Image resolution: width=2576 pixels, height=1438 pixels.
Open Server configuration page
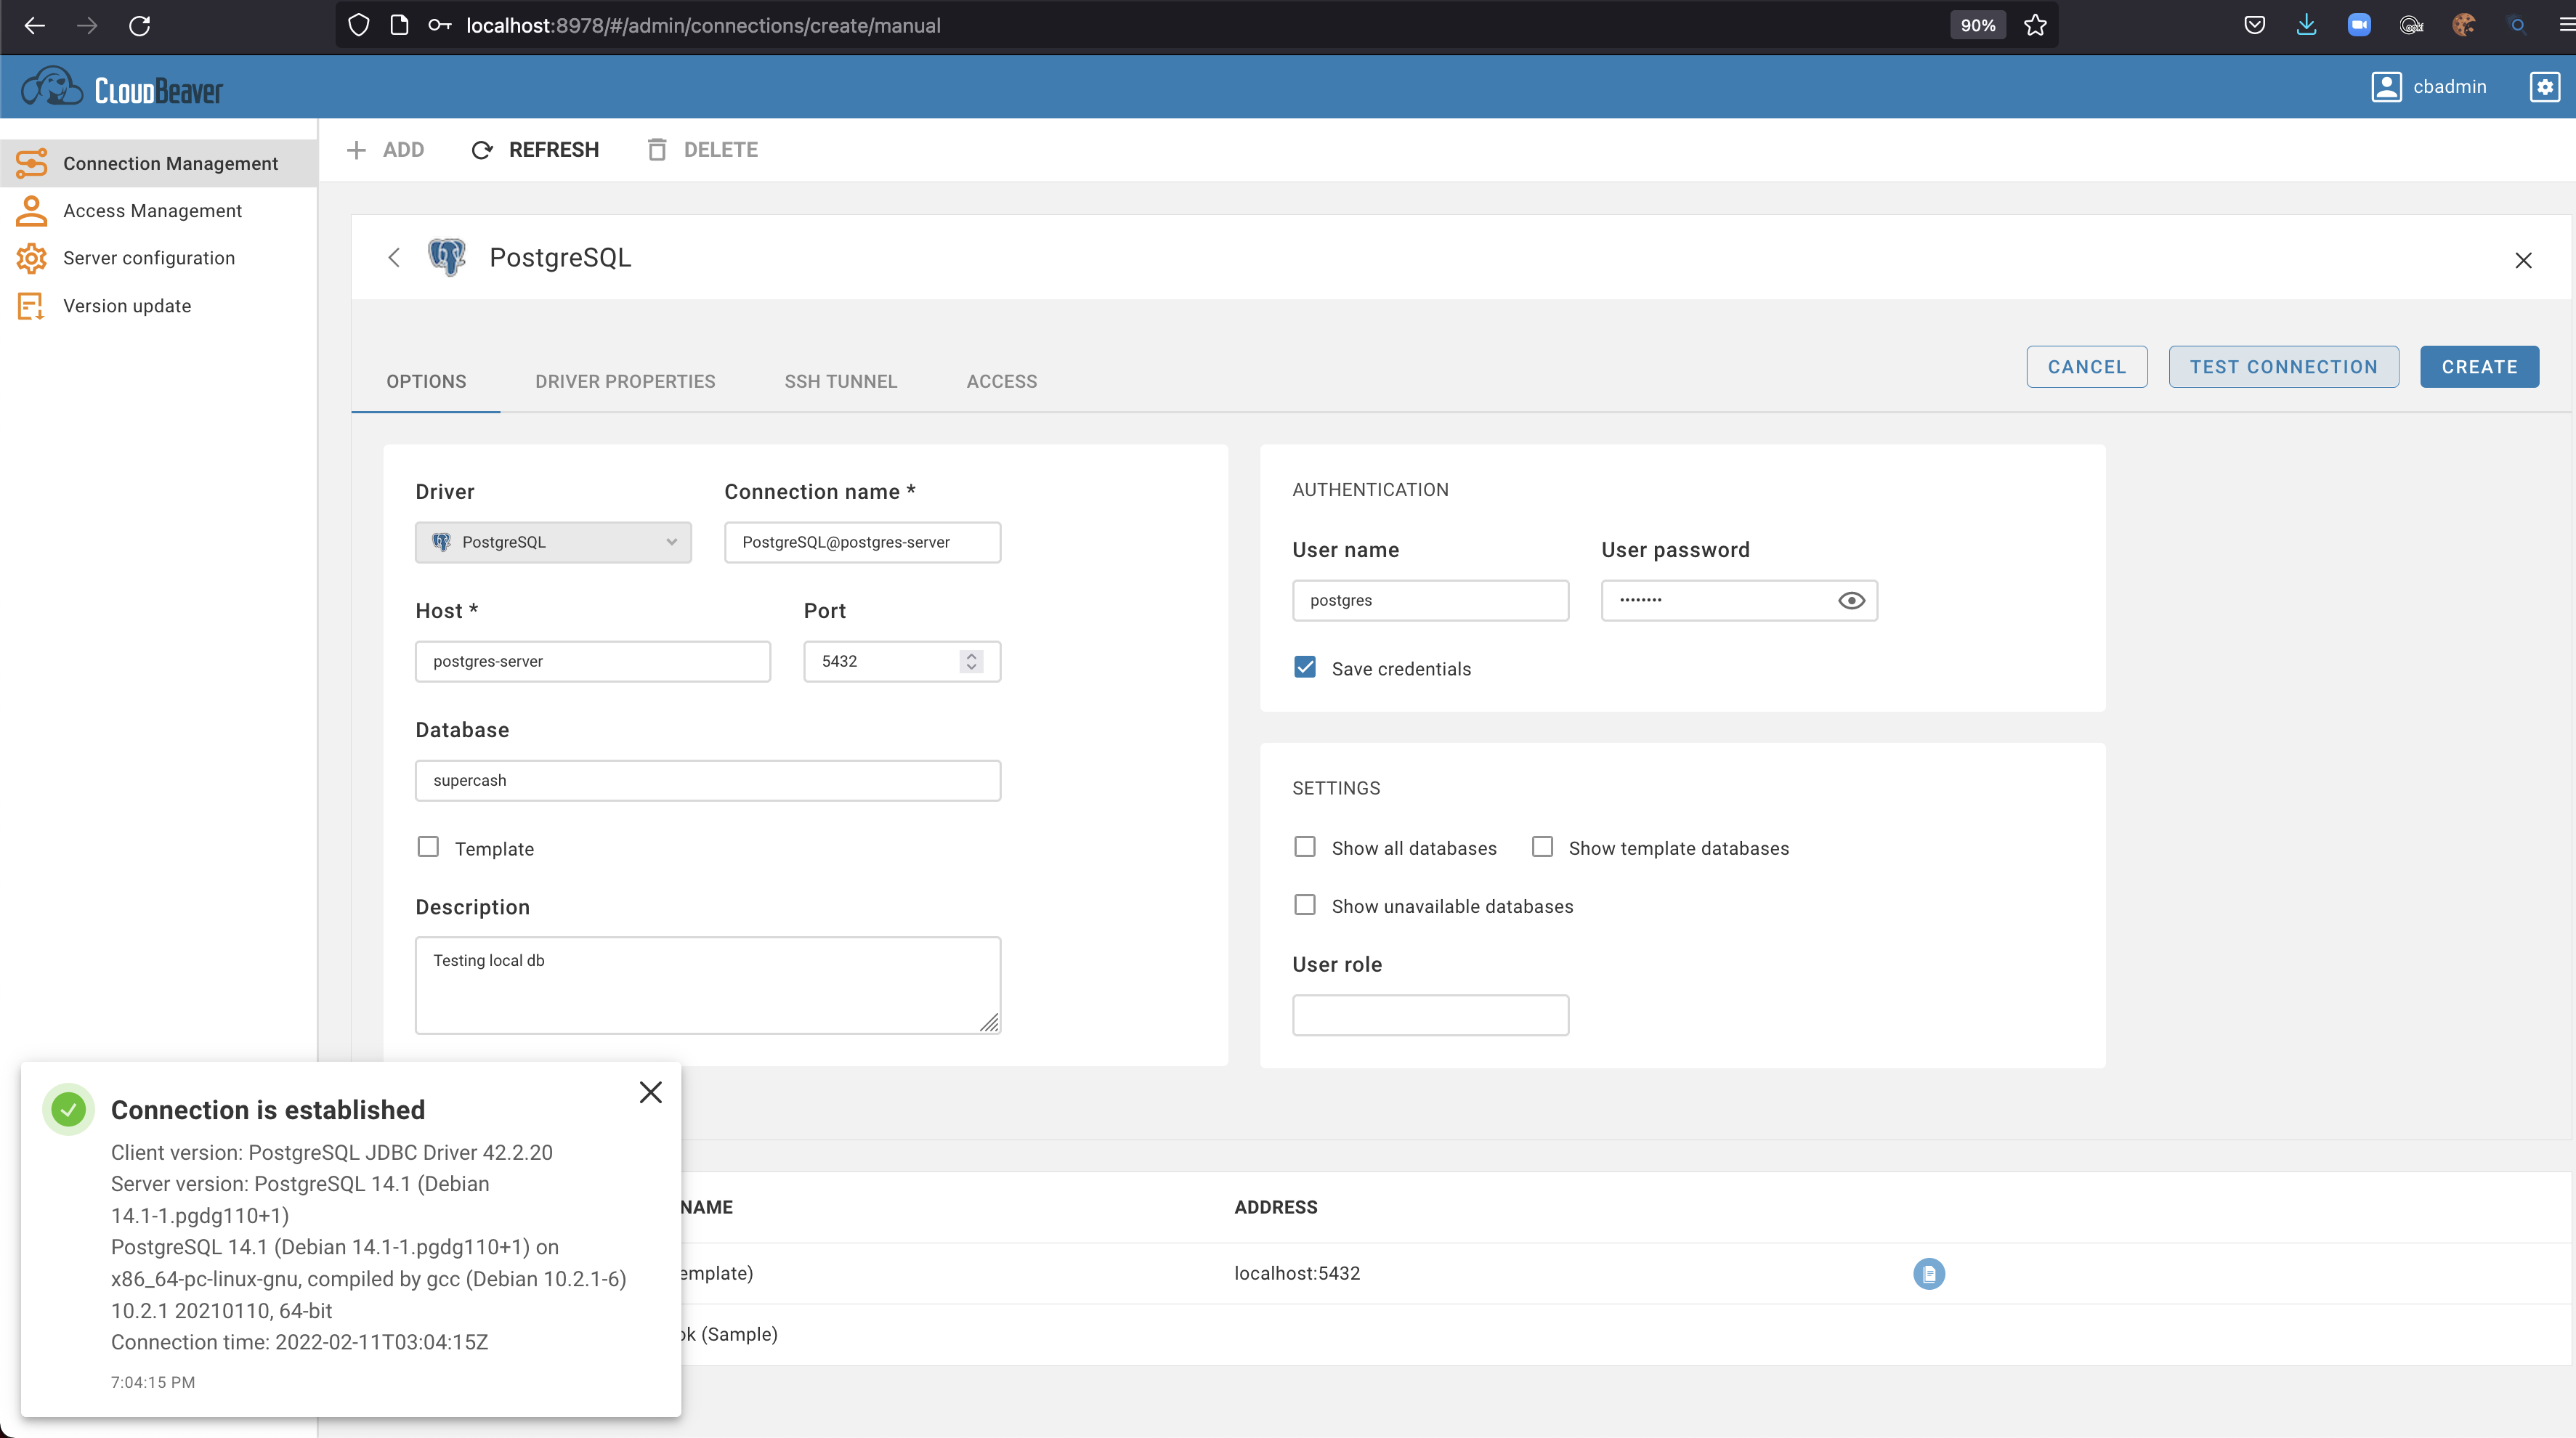pyautogui.click(x=148, y=258)
